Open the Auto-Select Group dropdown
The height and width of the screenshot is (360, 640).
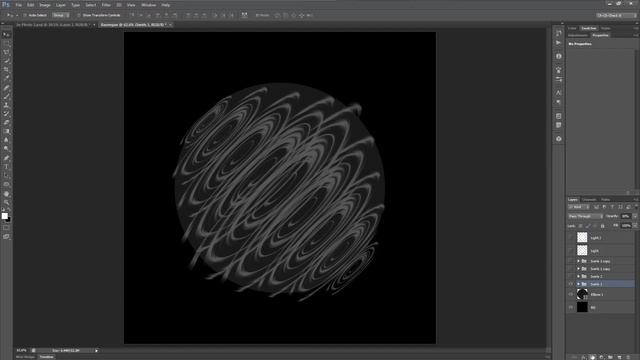61,15
